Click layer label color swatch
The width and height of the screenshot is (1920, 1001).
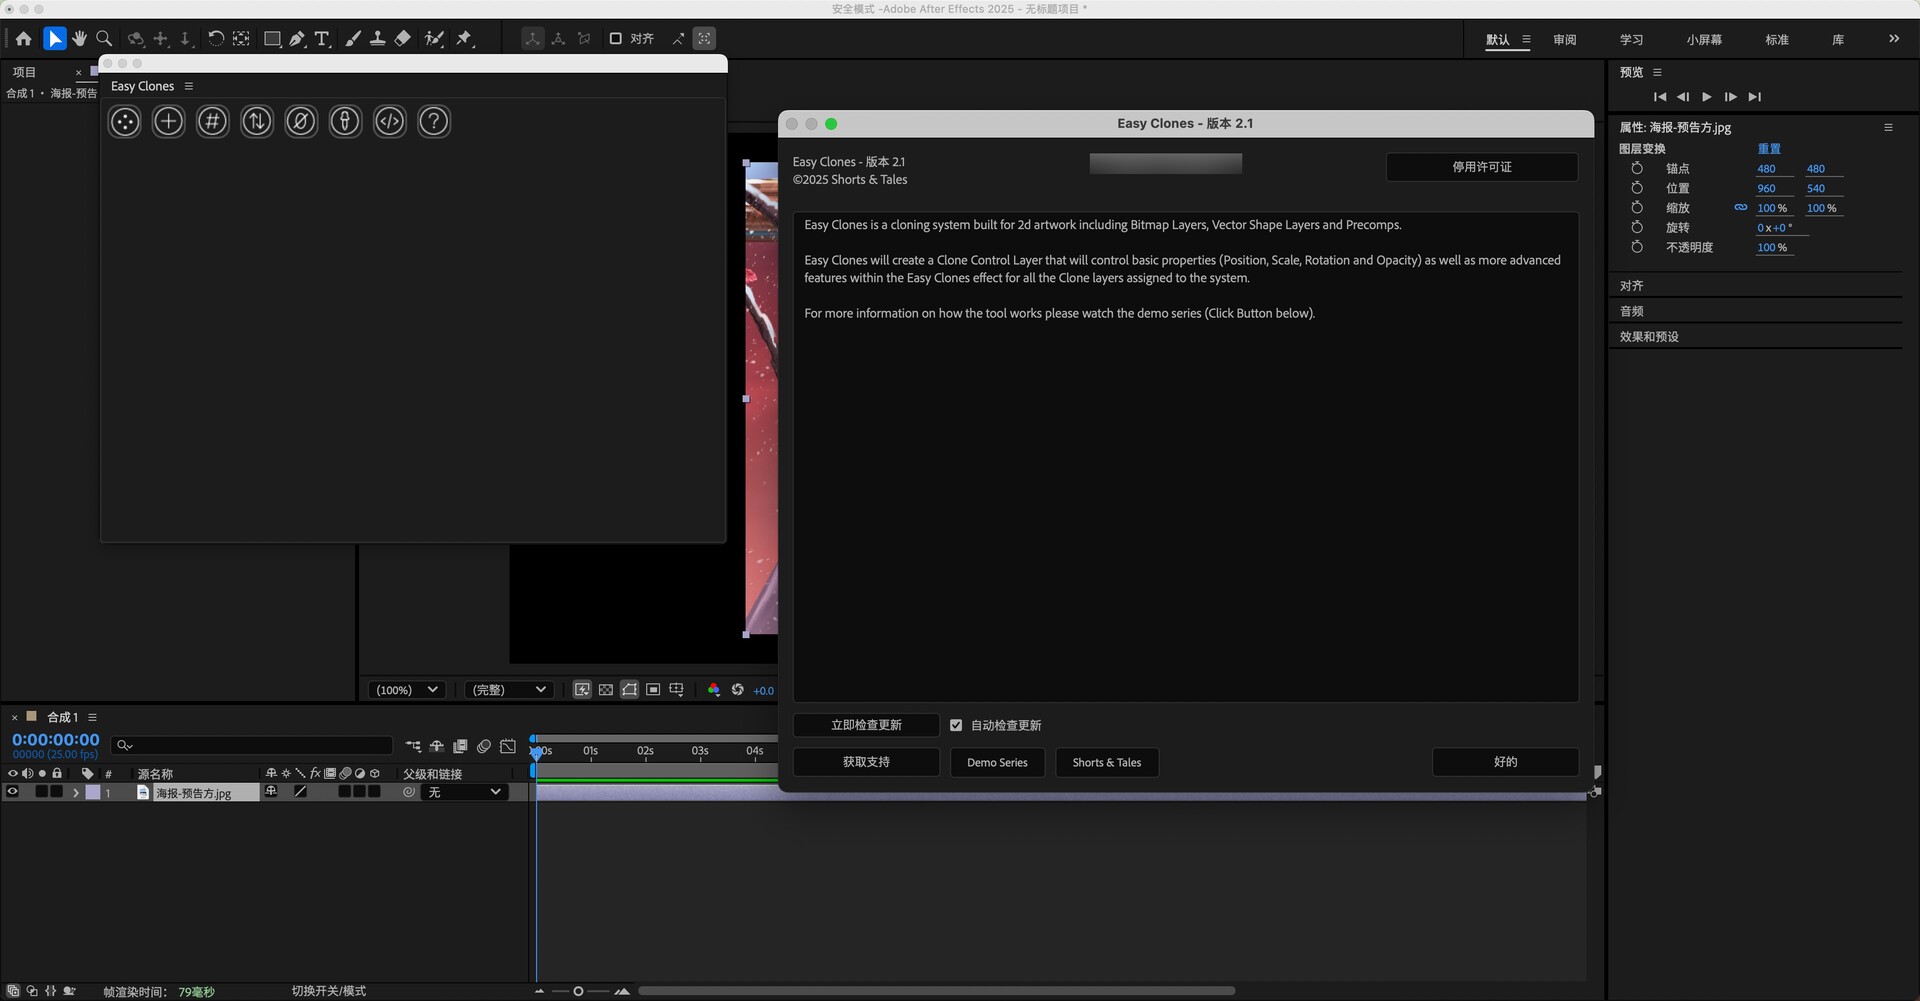[93, 792]
